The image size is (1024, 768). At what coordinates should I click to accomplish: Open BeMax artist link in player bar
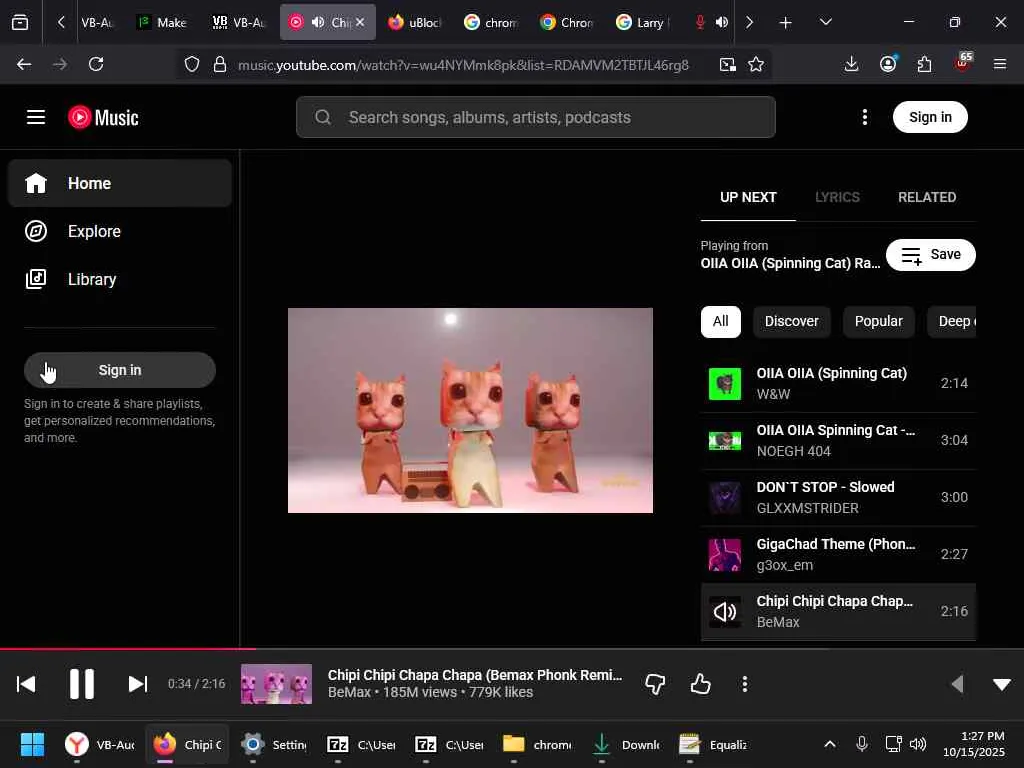click(x=349, y=692)
